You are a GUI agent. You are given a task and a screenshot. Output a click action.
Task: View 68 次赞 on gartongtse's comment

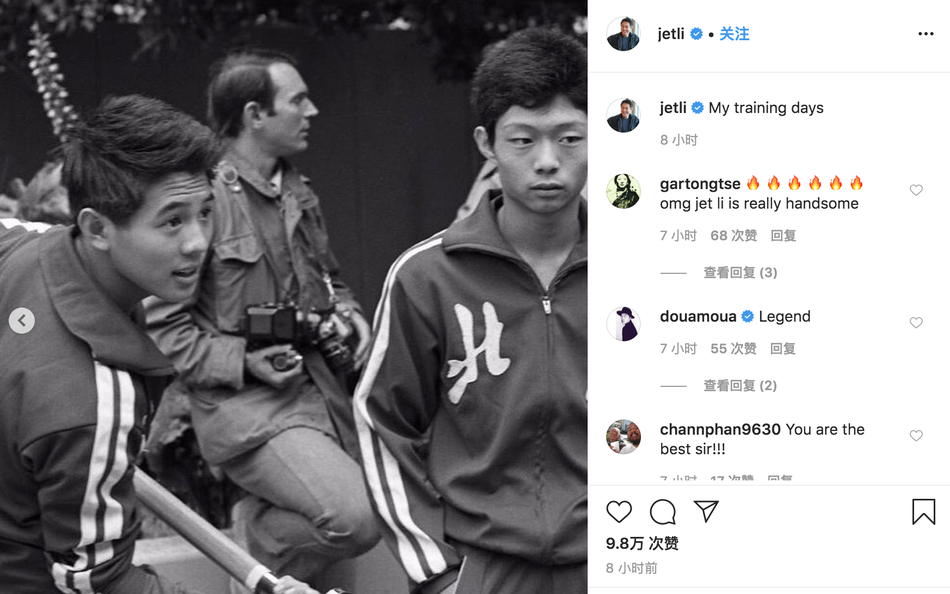pos(734,235)
